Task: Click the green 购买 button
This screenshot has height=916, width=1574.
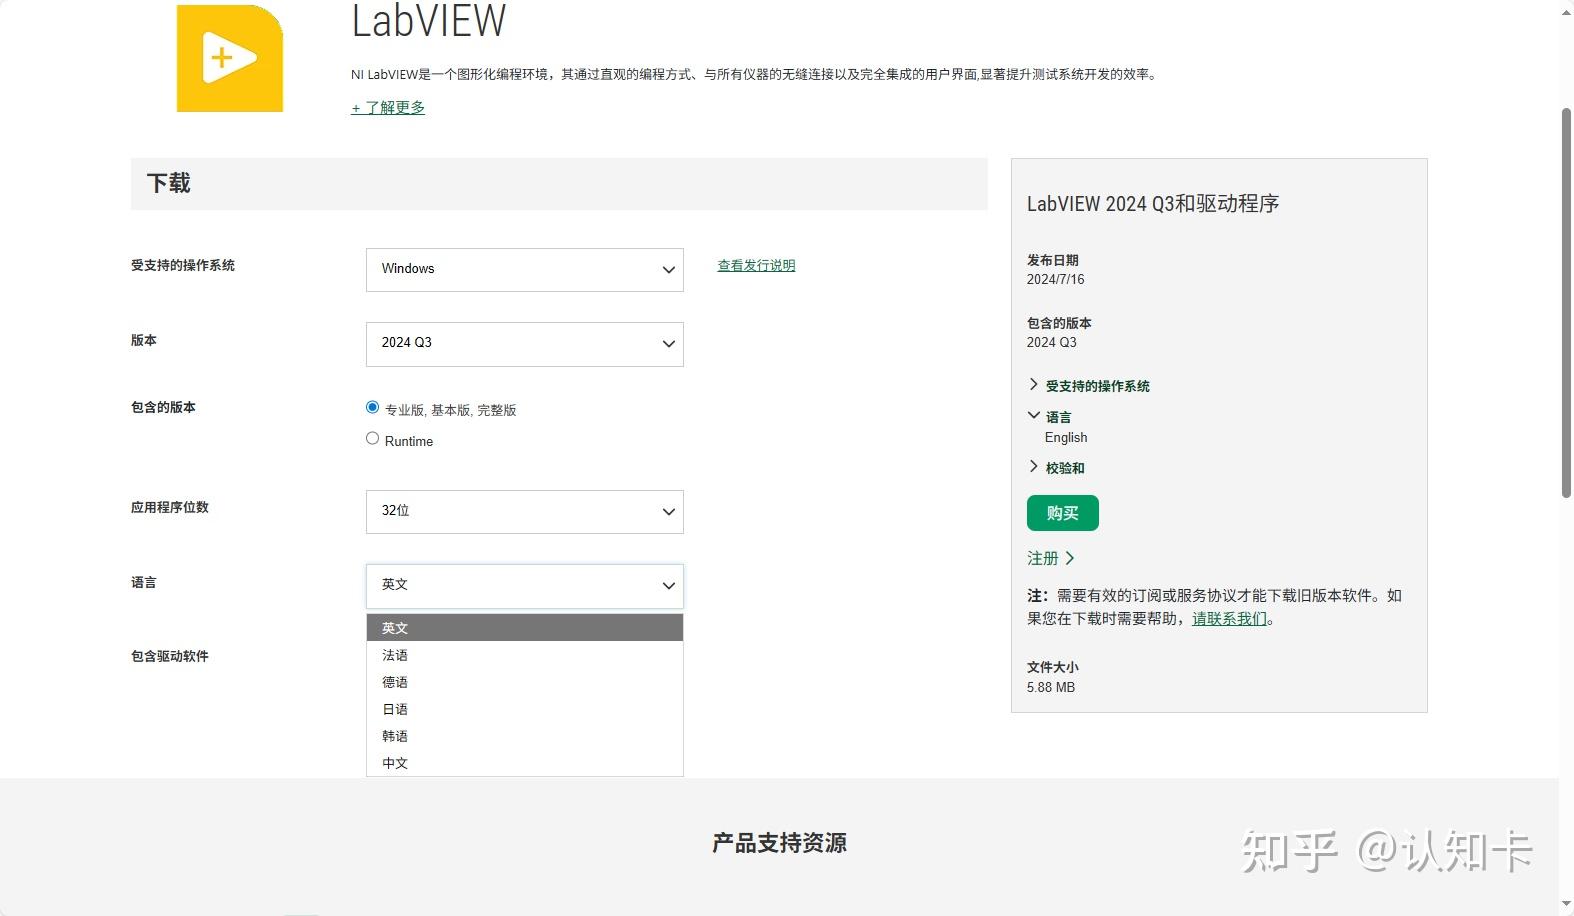Action: coord(1063,513)
